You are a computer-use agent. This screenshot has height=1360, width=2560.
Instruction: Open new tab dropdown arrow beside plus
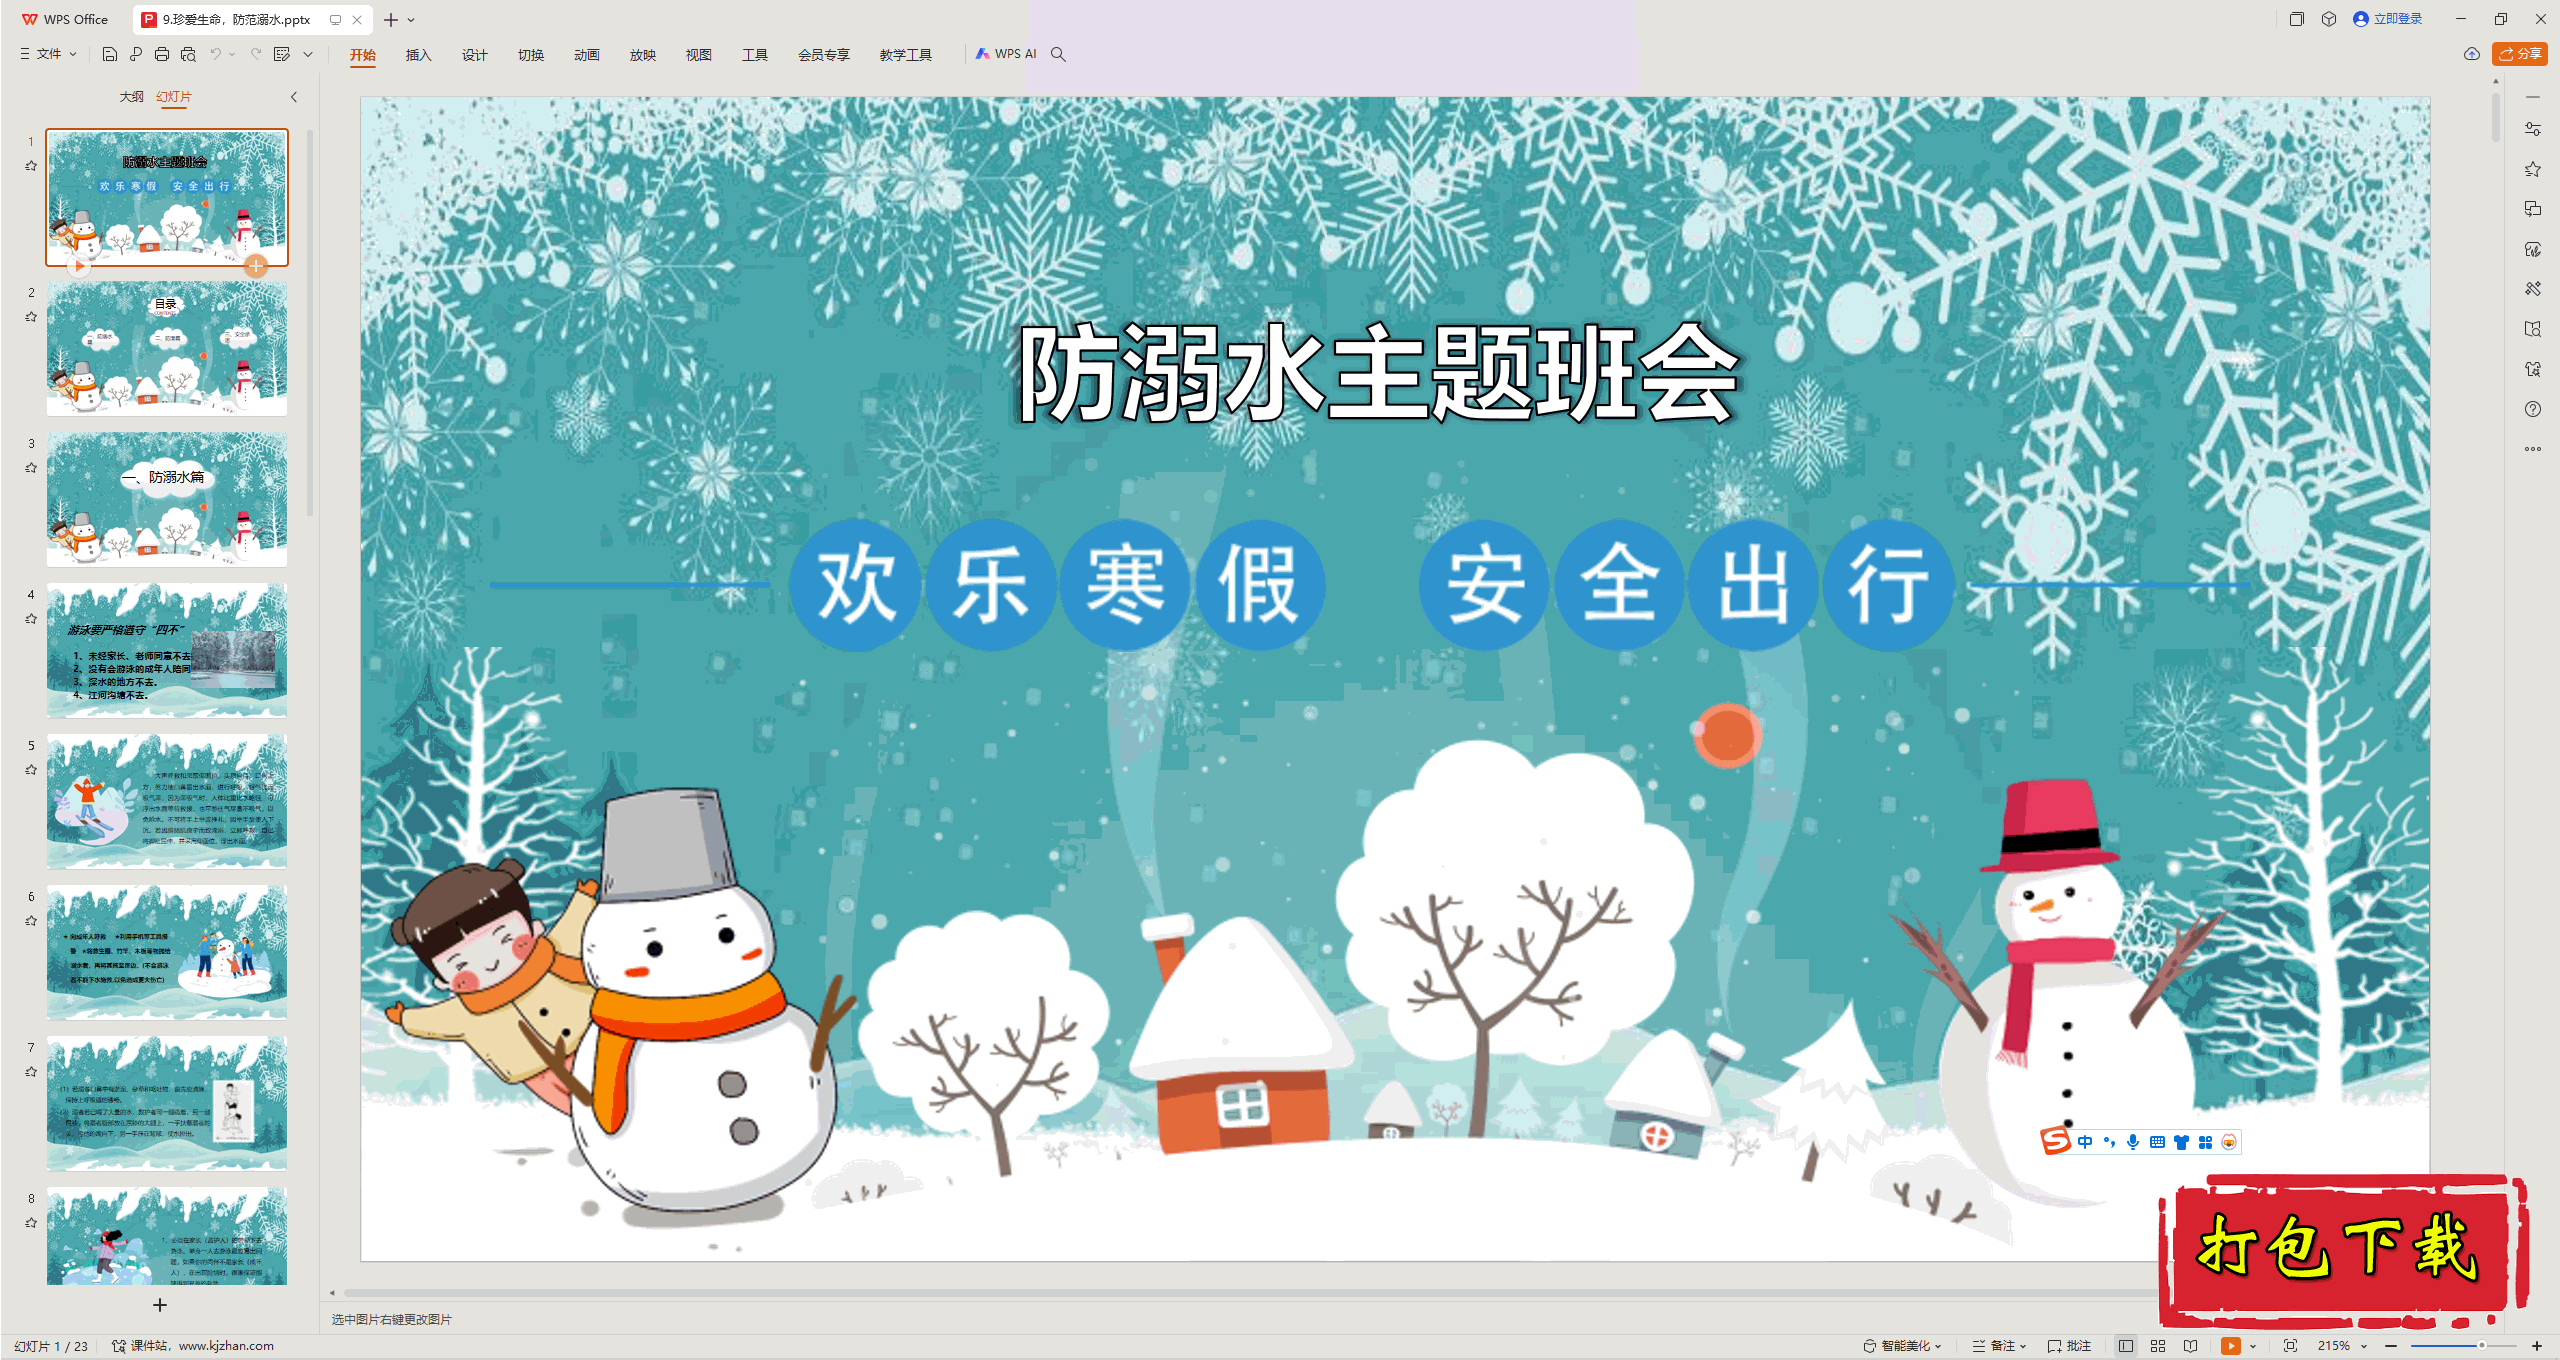[411, 20]
